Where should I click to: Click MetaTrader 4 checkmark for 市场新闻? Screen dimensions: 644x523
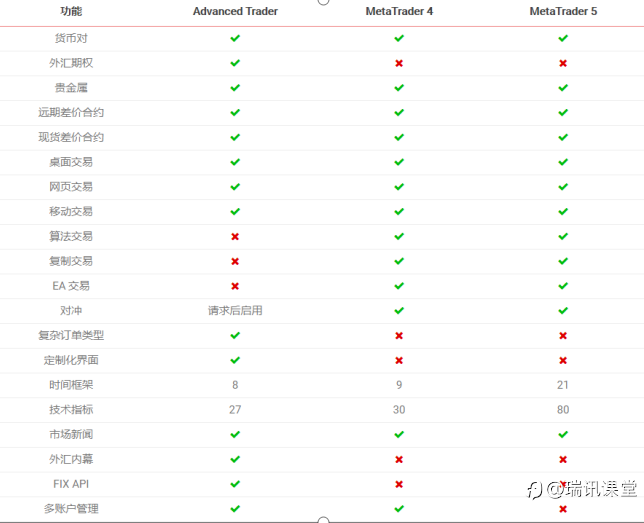tap(399, 434)
